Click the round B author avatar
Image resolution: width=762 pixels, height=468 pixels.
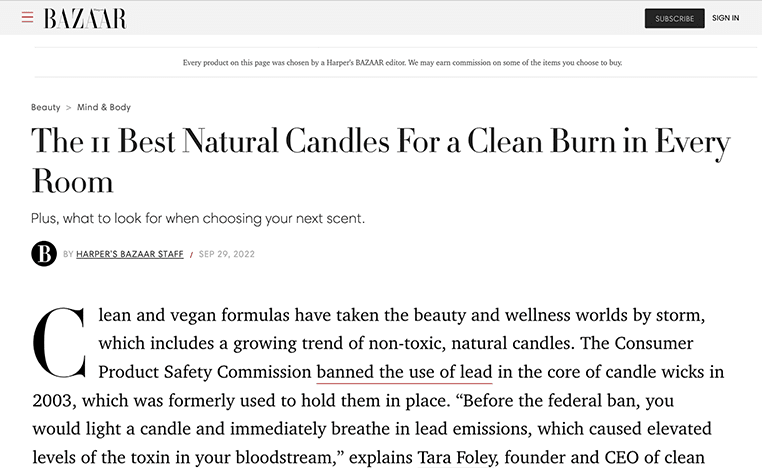click(x=44, y=254)
